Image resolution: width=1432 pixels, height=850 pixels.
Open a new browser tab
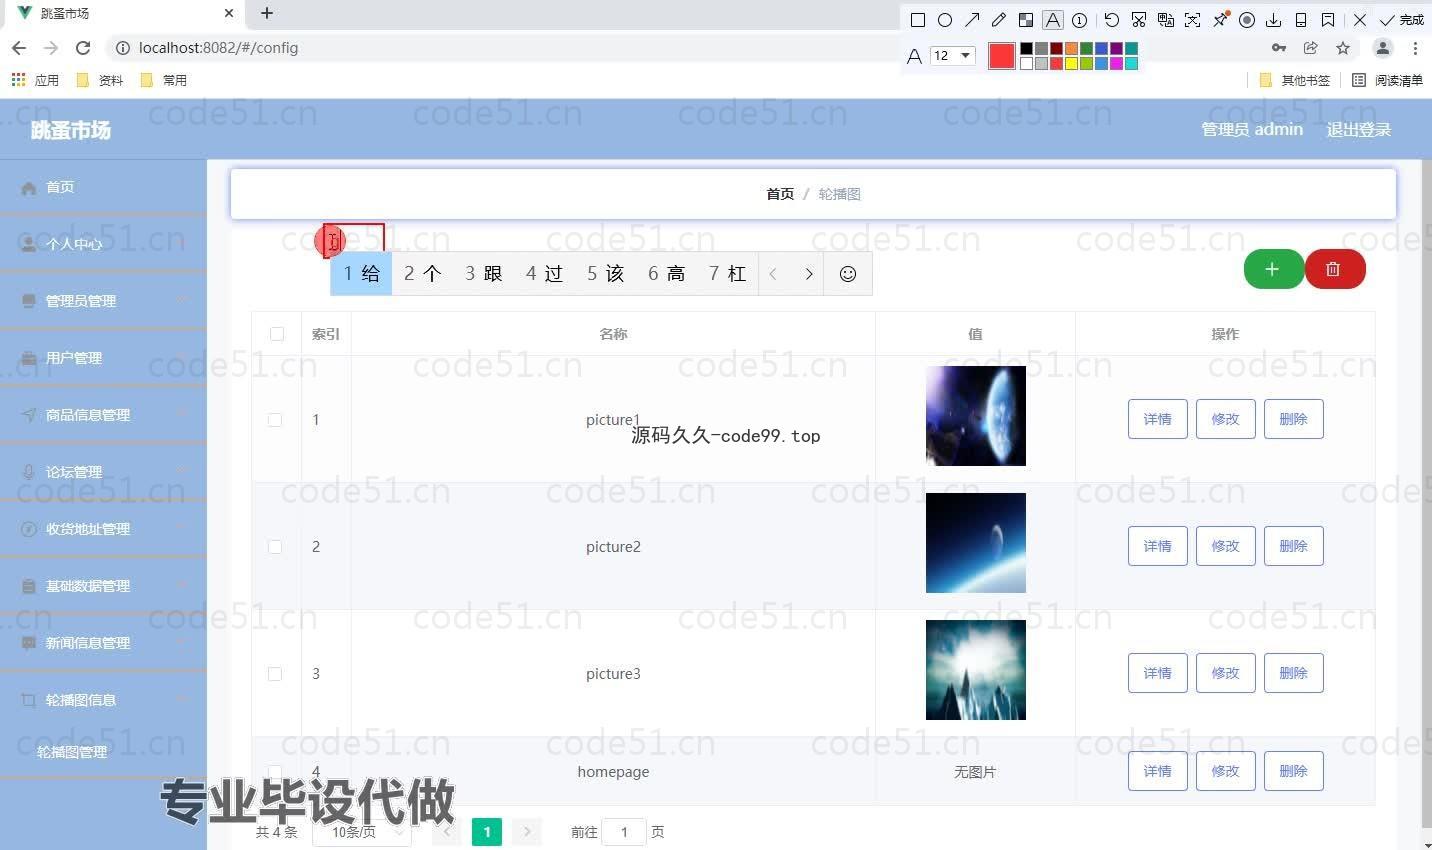point(267,13)
